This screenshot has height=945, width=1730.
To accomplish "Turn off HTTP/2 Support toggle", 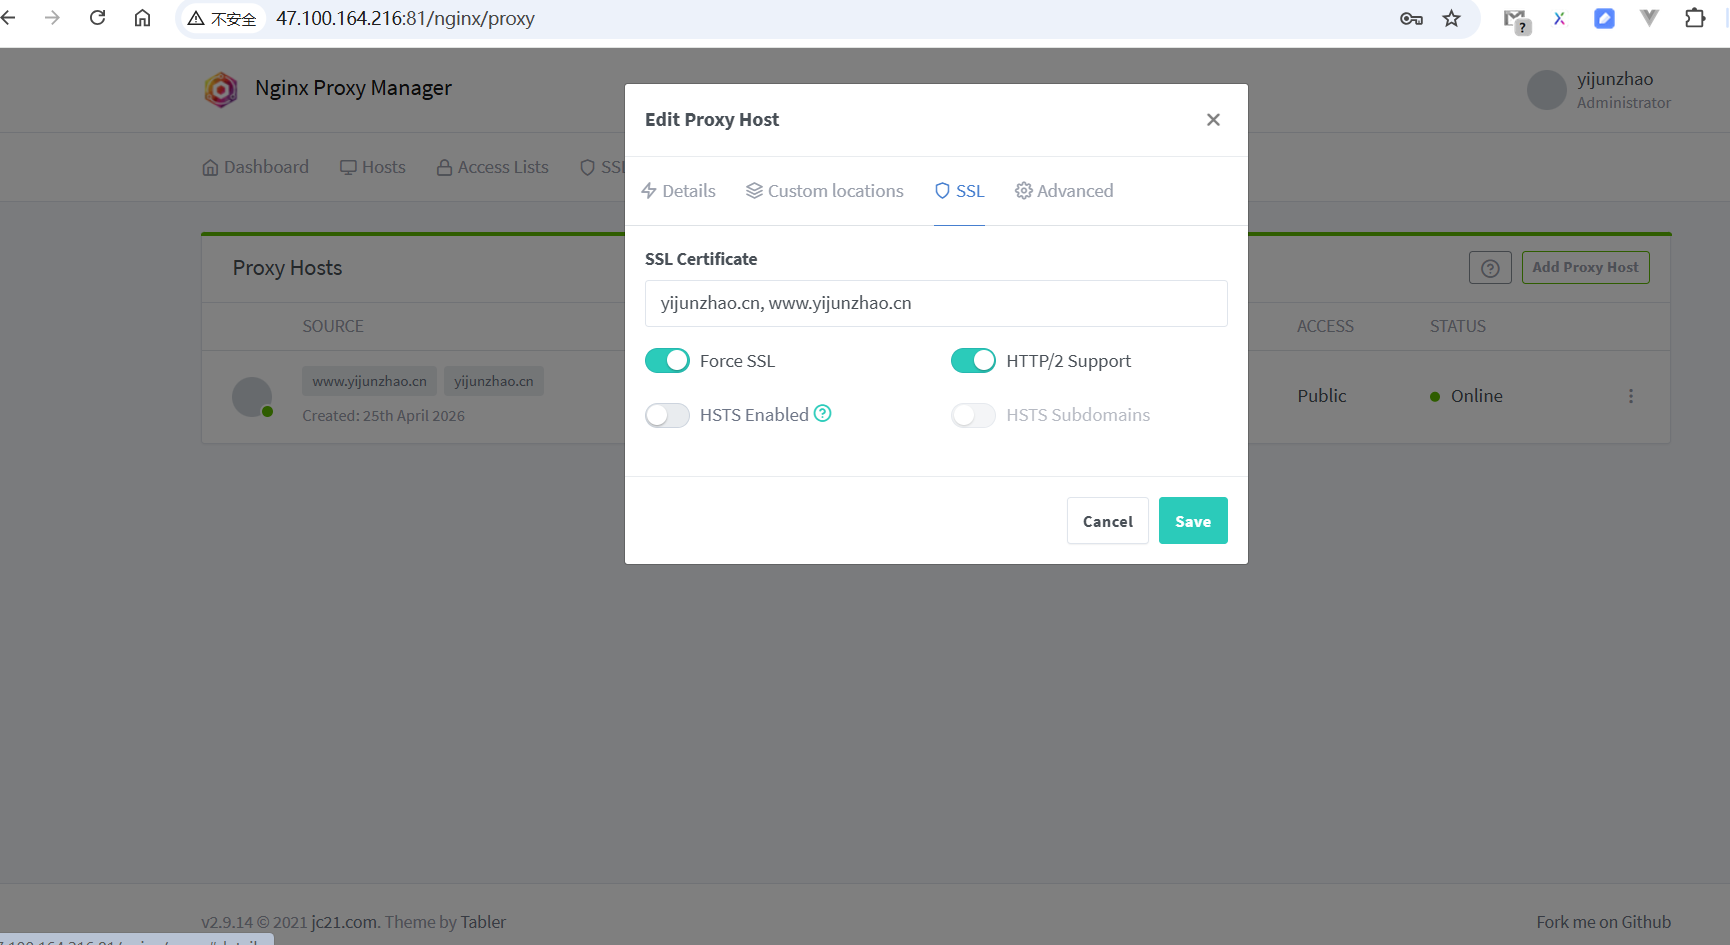I will (x=973, y=361).
